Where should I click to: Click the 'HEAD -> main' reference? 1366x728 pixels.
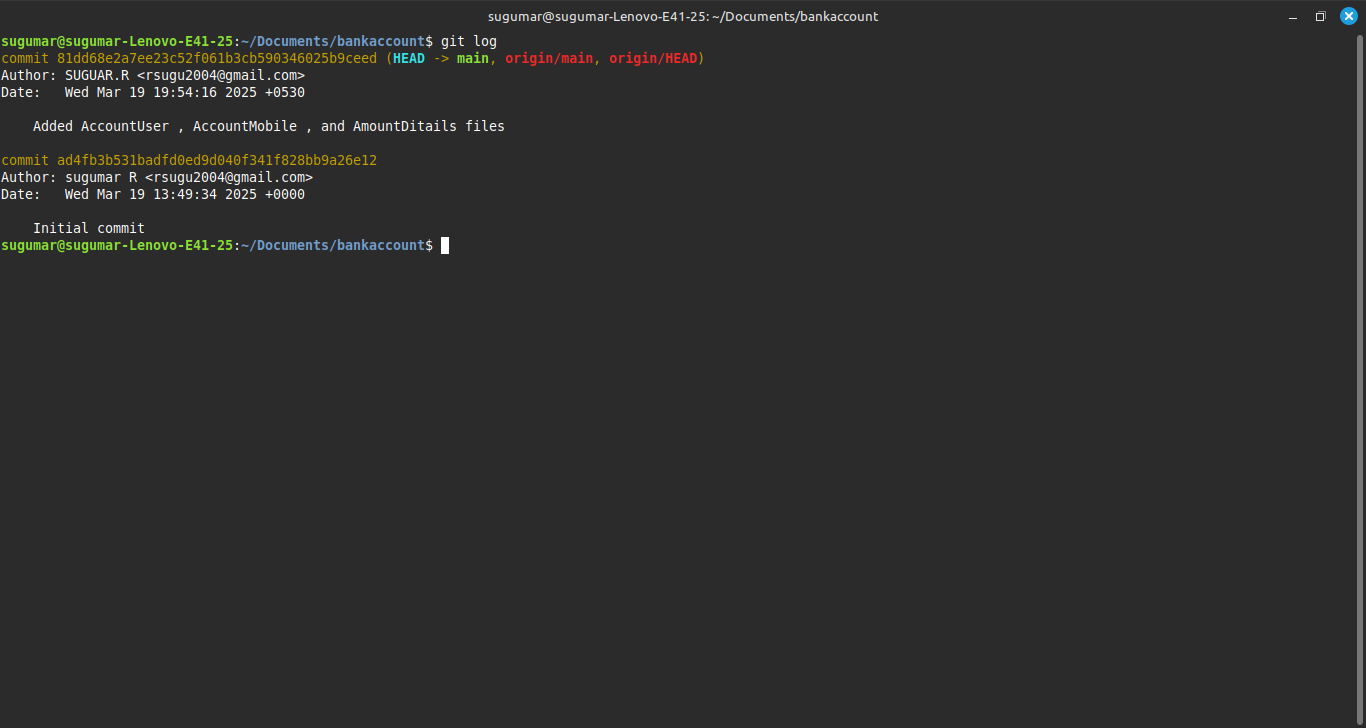(x=441, y=58)
